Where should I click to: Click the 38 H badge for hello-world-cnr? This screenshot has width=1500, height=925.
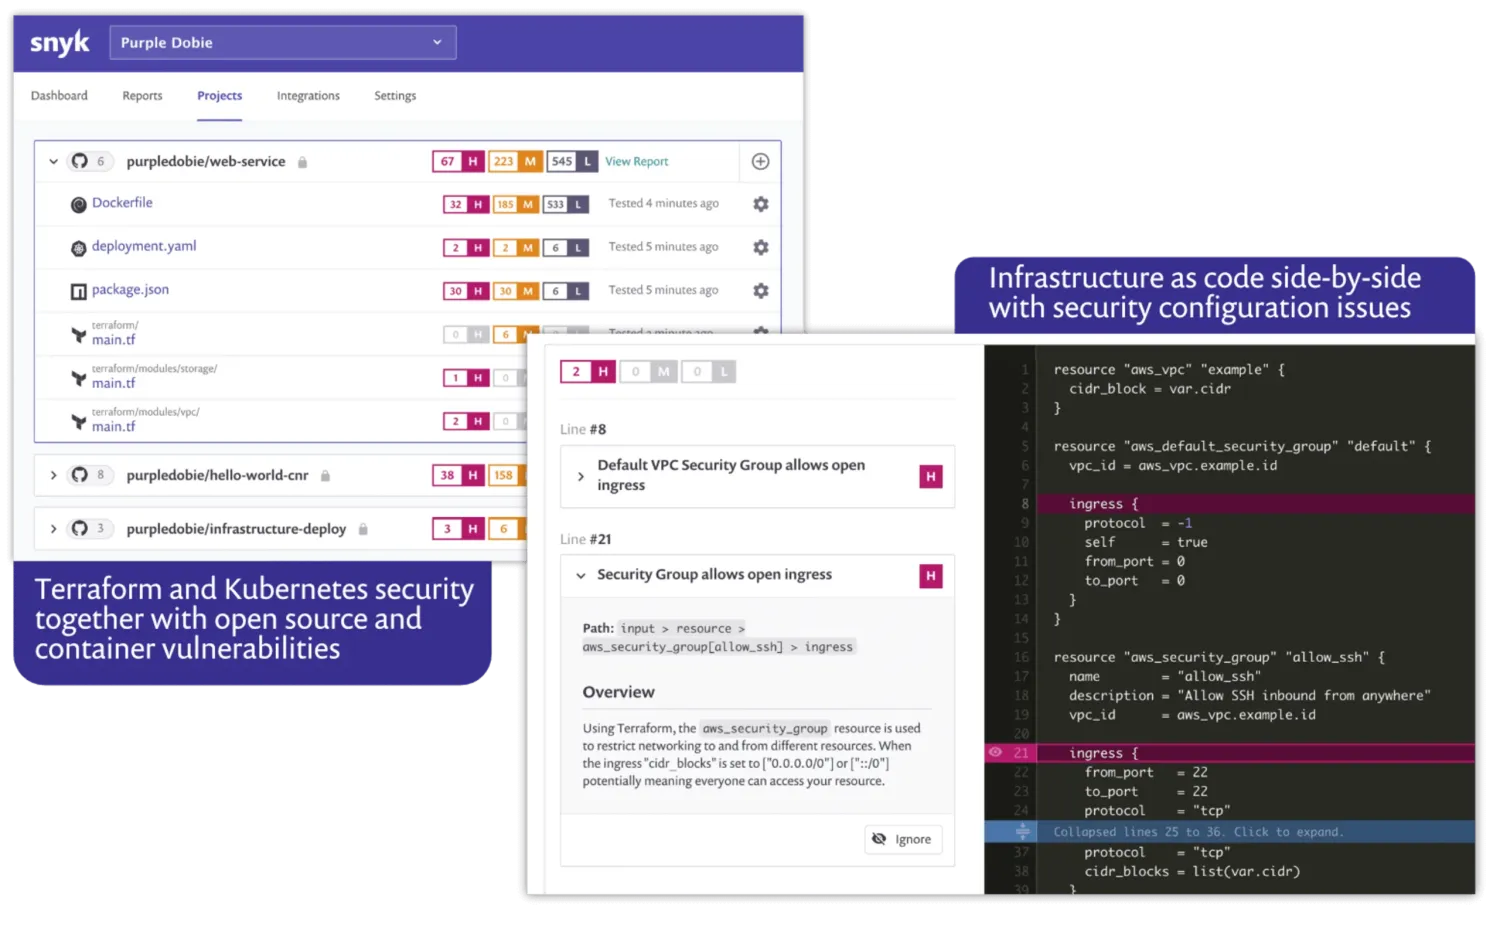click(460, 475)
